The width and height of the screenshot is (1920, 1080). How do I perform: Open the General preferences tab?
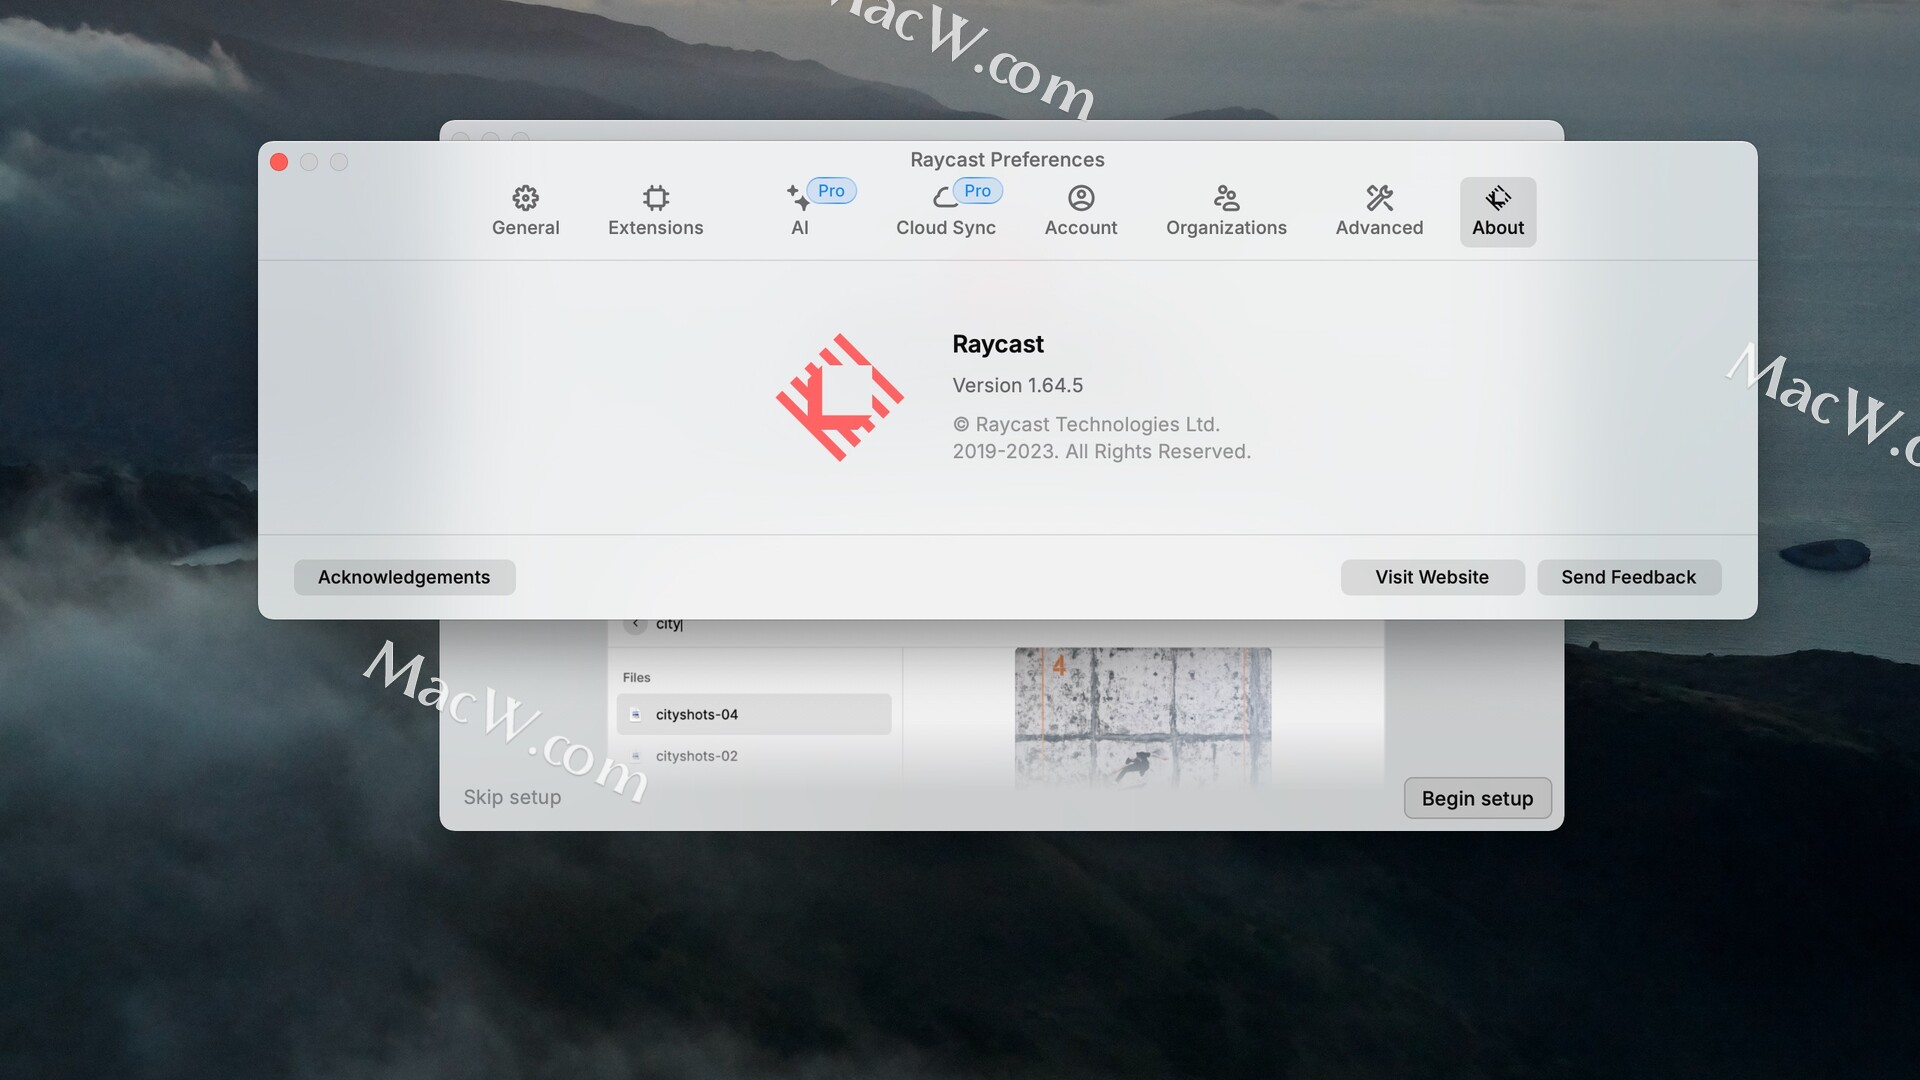coord(525,211)
